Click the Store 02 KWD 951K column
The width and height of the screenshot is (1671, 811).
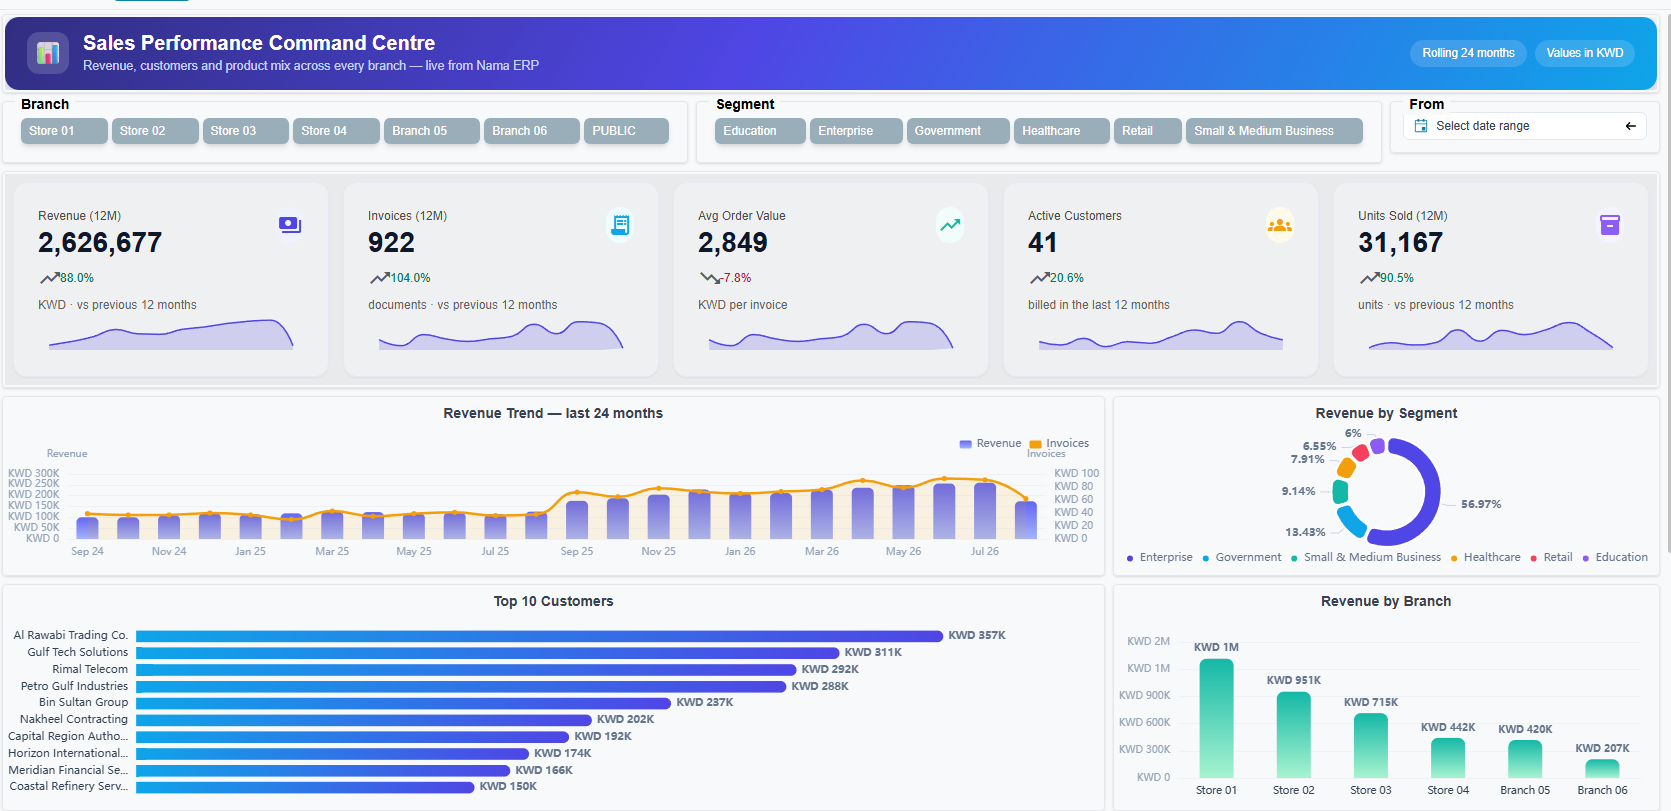[x=1294, y=735]
